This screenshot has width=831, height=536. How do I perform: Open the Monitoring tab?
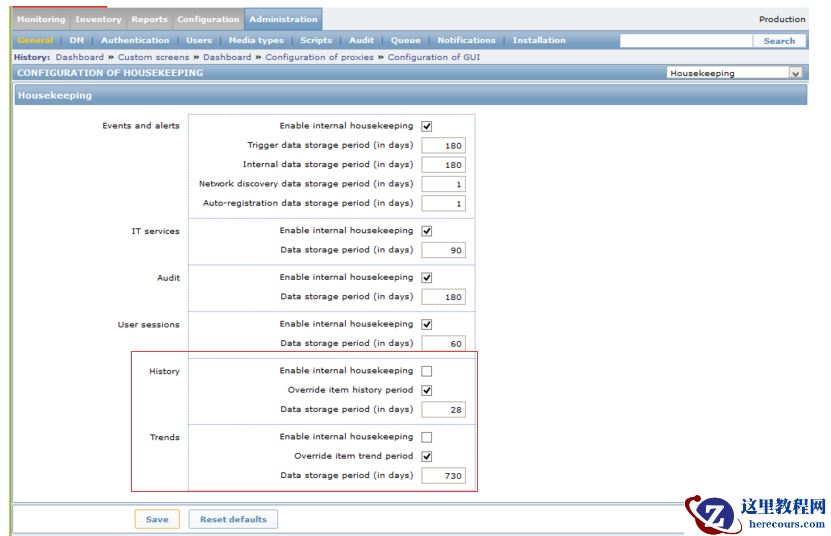[x=41, y=20]
